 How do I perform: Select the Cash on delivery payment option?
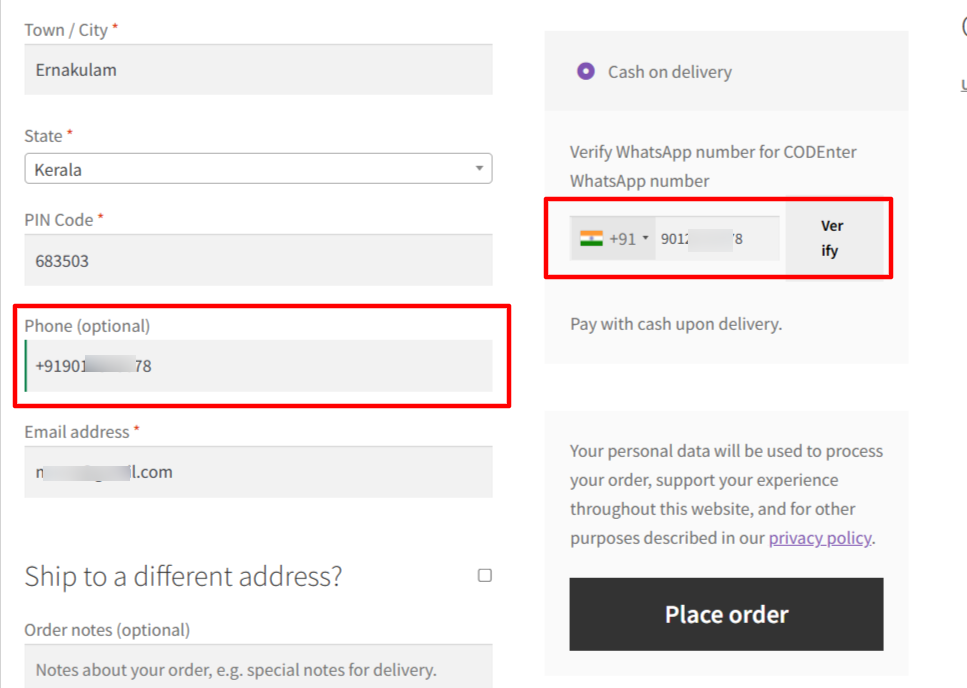585,71
